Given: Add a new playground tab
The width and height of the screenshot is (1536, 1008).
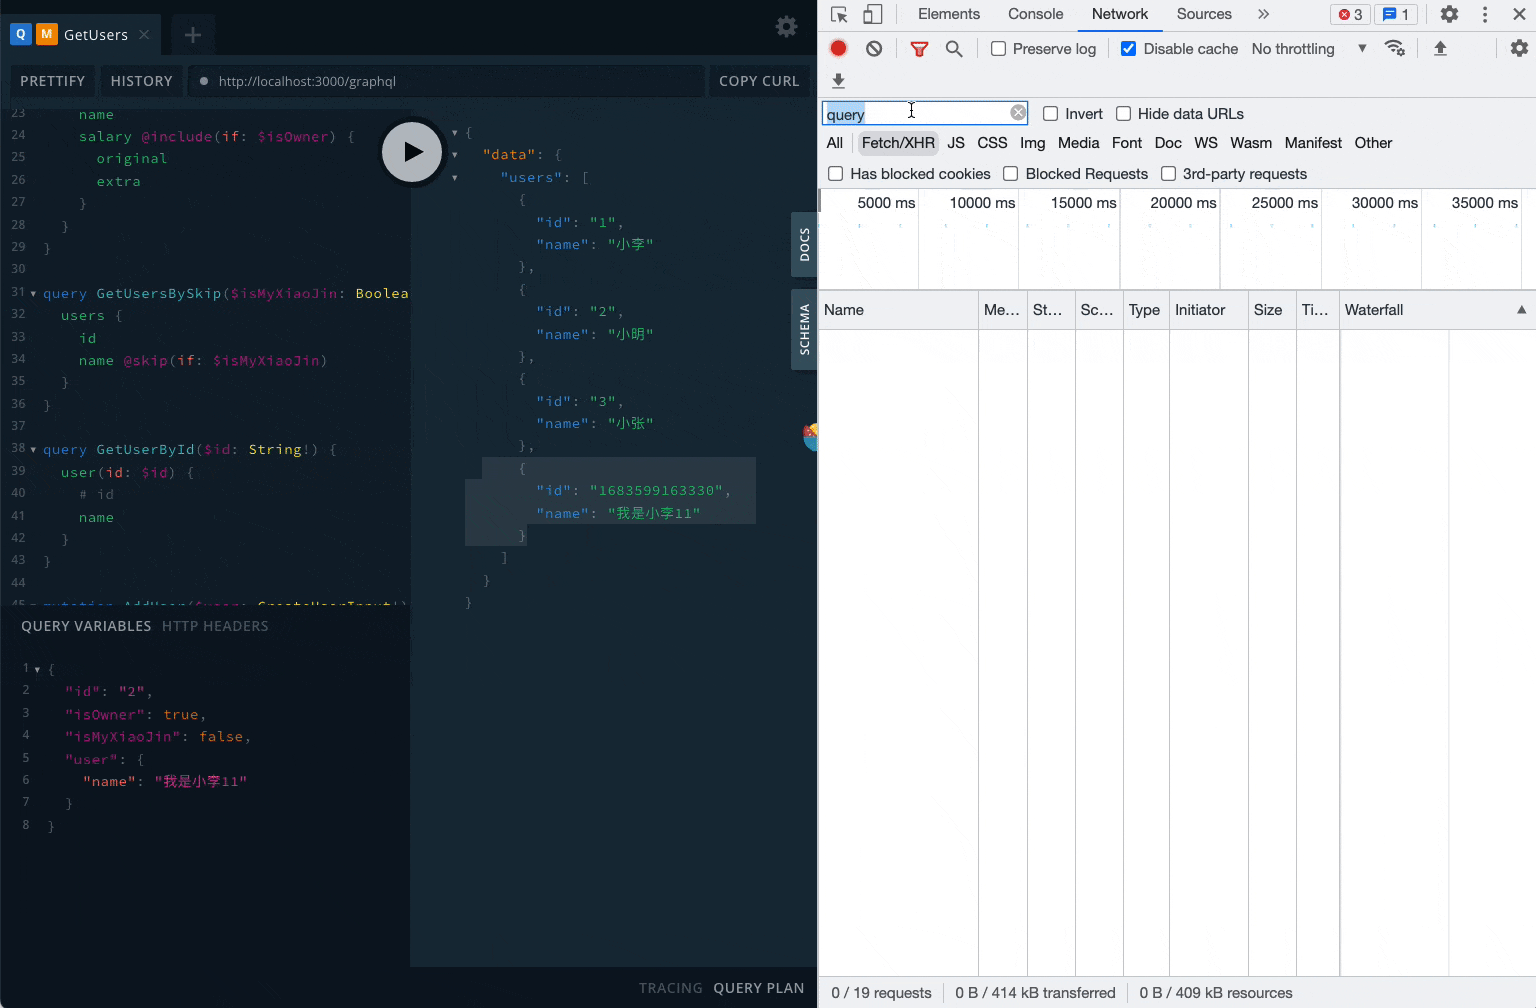Looking at the screenshot, I should point(193,35).
